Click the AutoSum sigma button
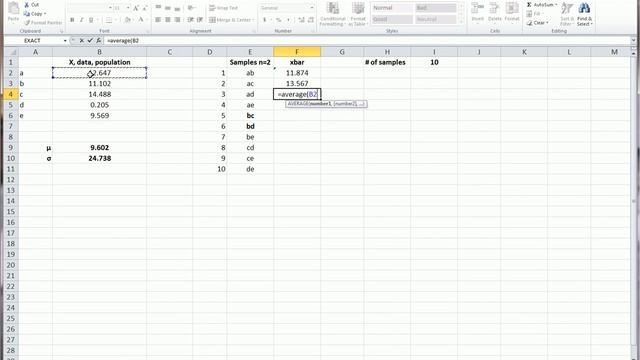The height and width of the screenshot is (360, 640). [541, 4]
